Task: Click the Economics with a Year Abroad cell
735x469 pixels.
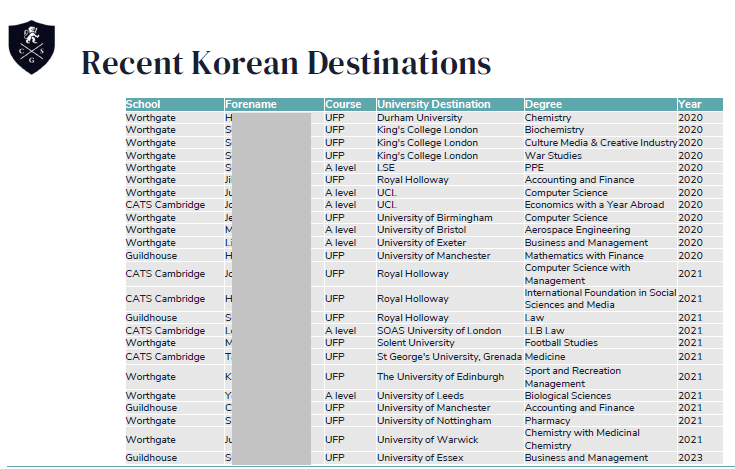Action: (600, 205)
